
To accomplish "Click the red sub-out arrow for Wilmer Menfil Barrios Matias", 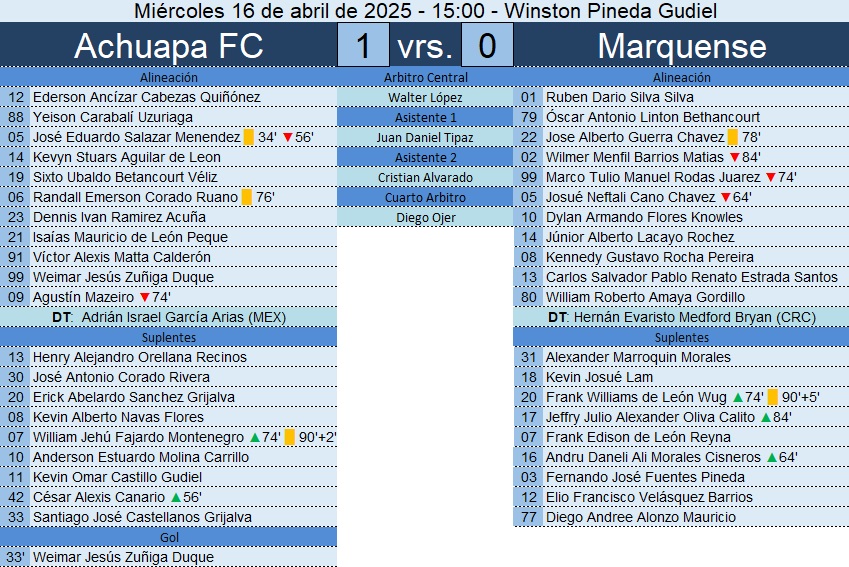I will 735,158.
